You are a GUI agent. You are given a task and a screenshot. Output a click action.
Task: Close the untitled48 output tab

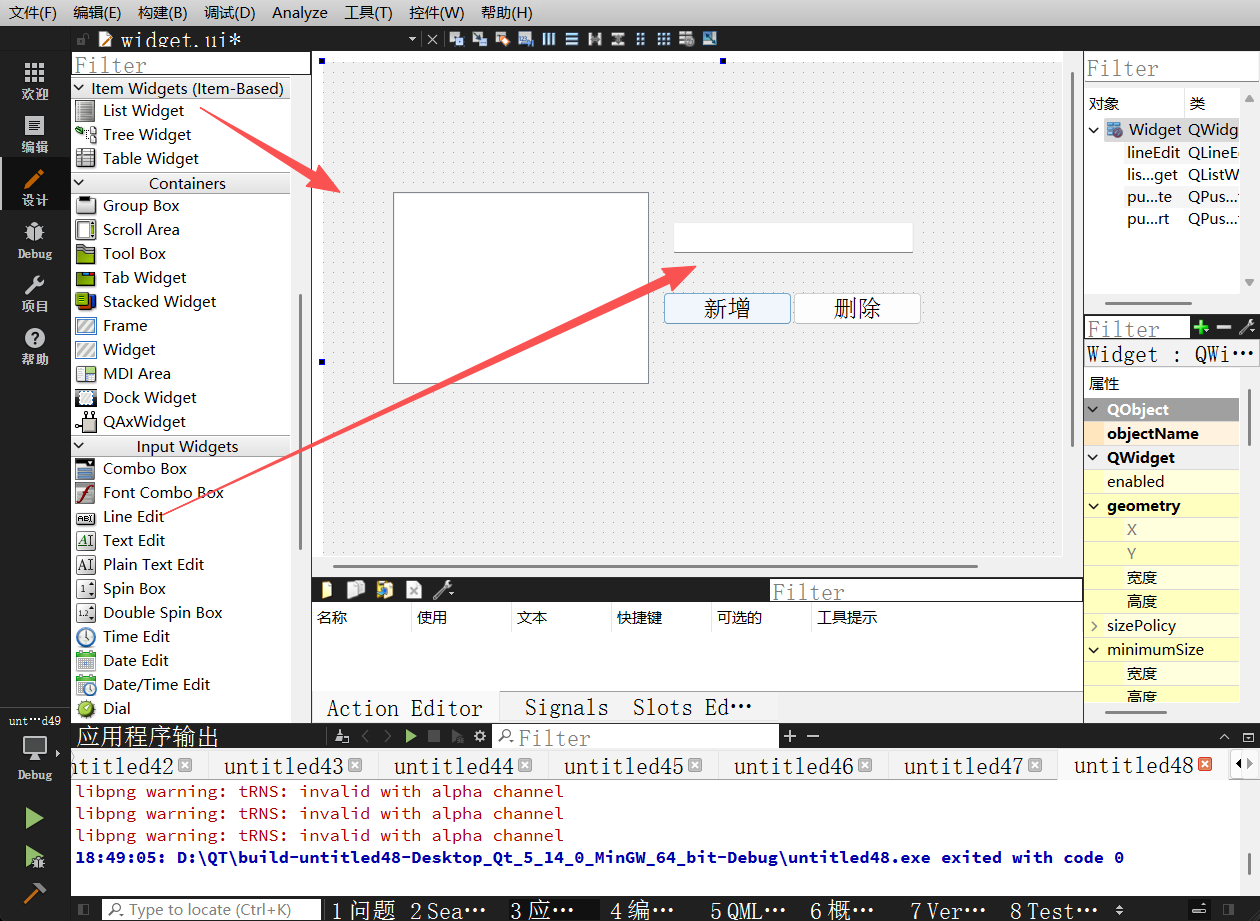[1205, 765]
